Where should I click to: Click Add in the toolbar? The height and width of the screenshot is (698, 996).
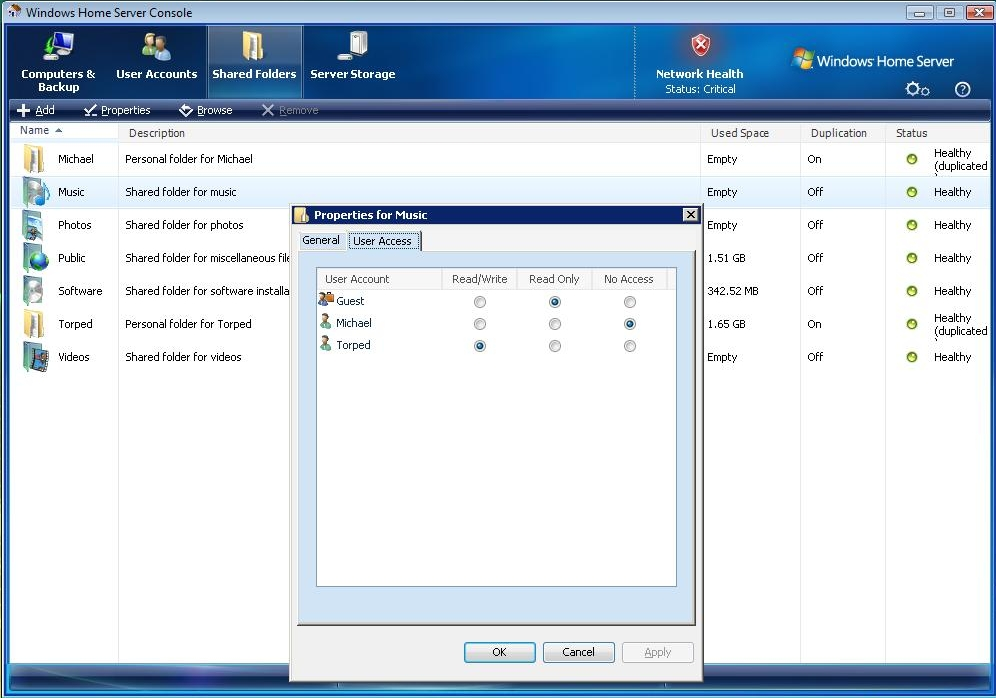[x=37, y=110]
